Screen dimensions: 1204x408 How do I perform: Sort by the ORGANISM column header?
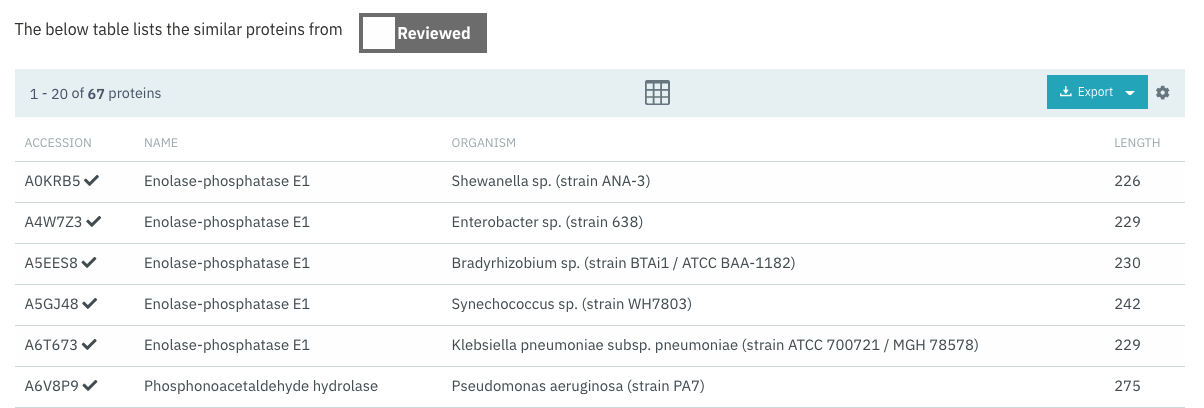pos(484,143)
